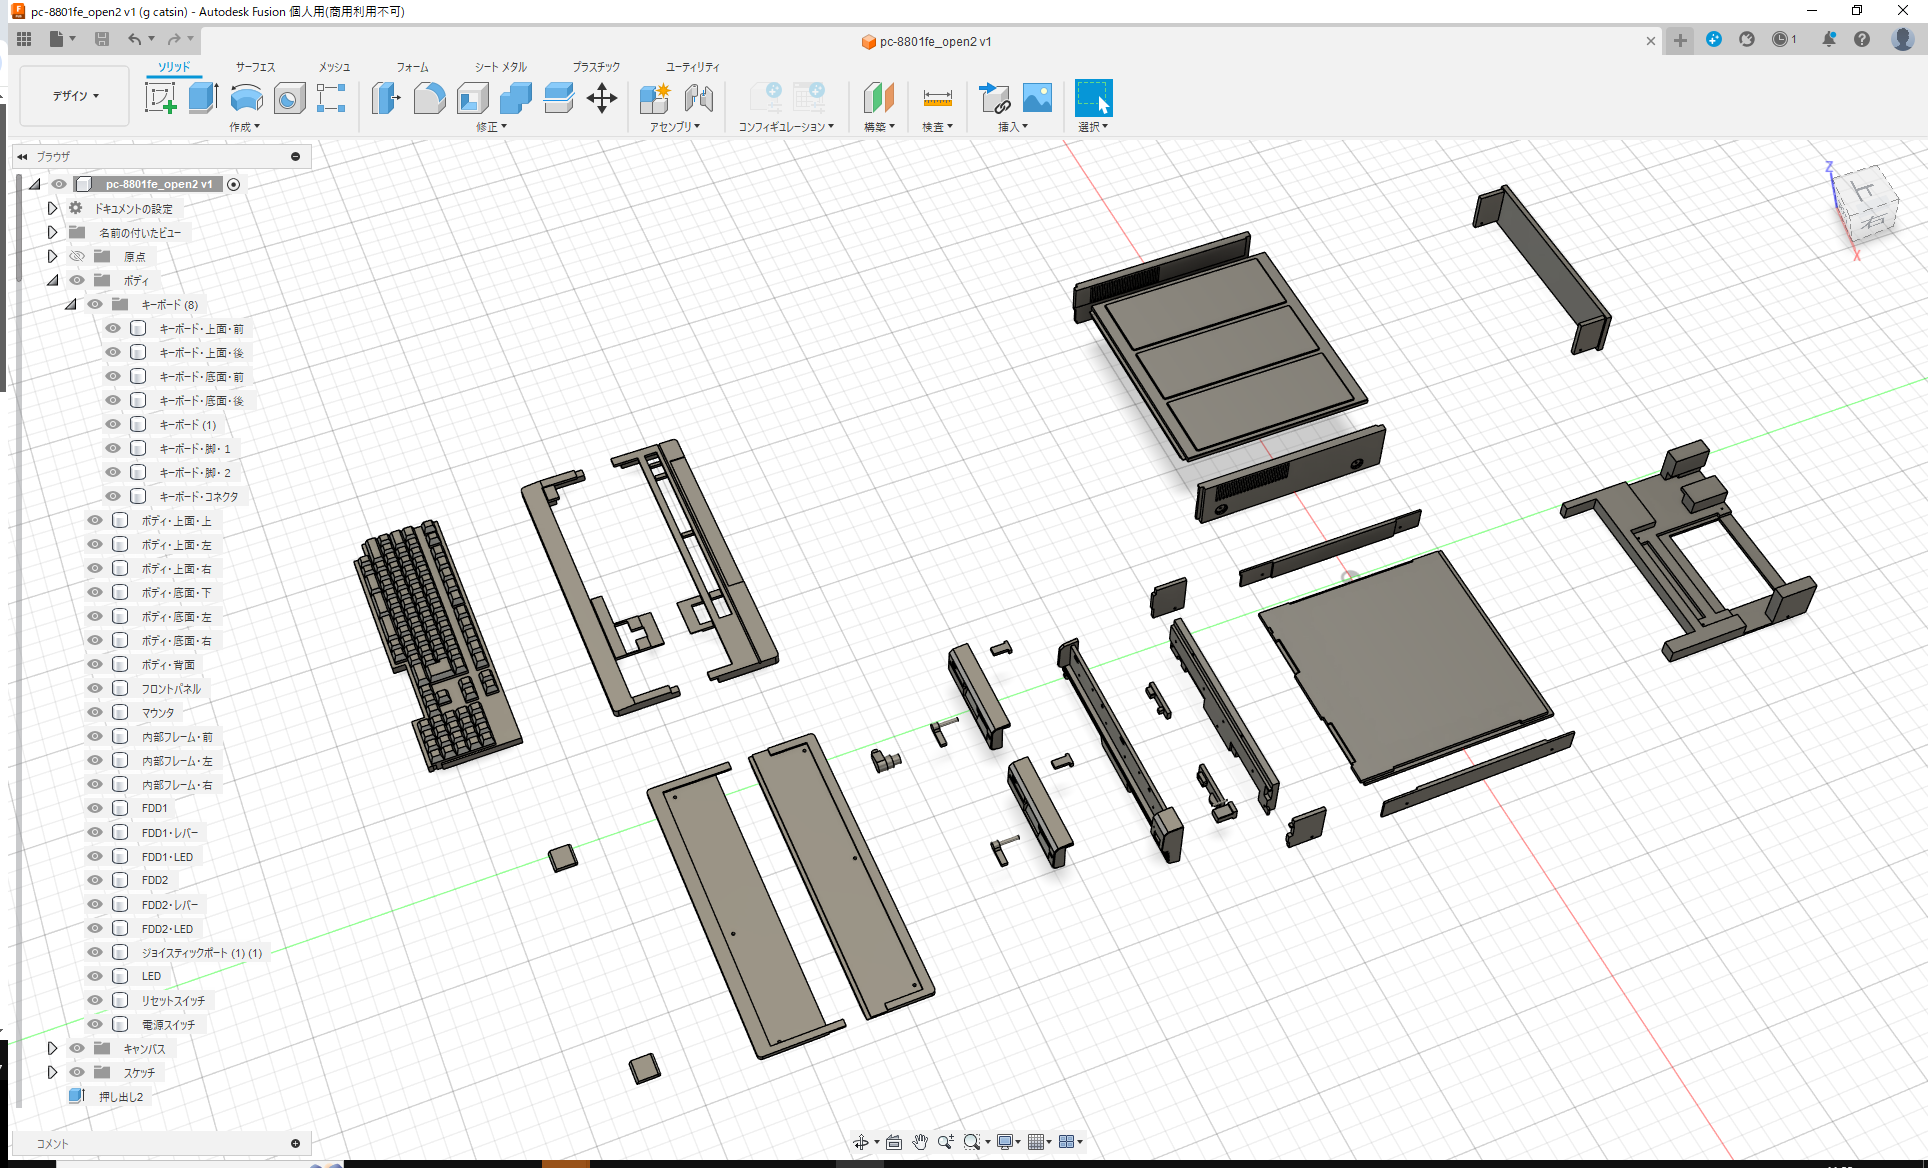The height and width of the screenshot is (1168, 1928).
Task: Select the Joint tool under アセンブリ
Action: [x=698, y=99]
